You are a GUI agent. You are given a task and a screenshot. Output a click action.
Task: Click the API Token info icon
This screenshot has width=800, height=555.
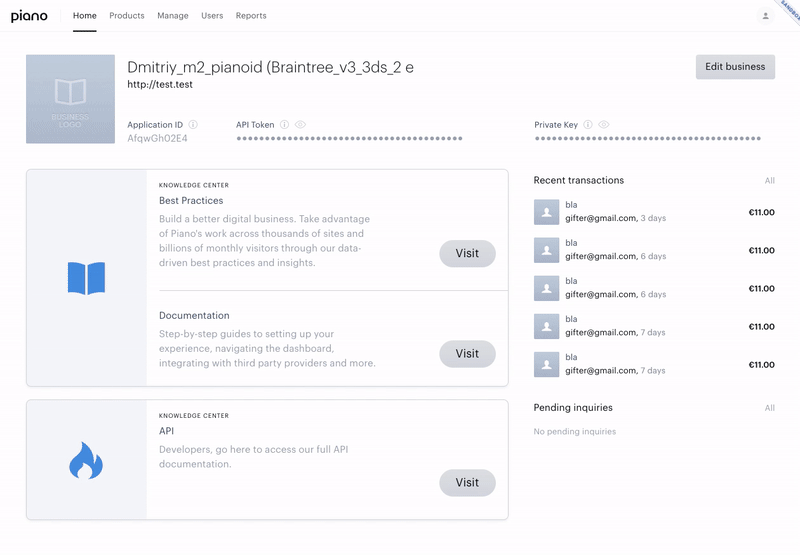pyautogui.click(x=284, y=124)
